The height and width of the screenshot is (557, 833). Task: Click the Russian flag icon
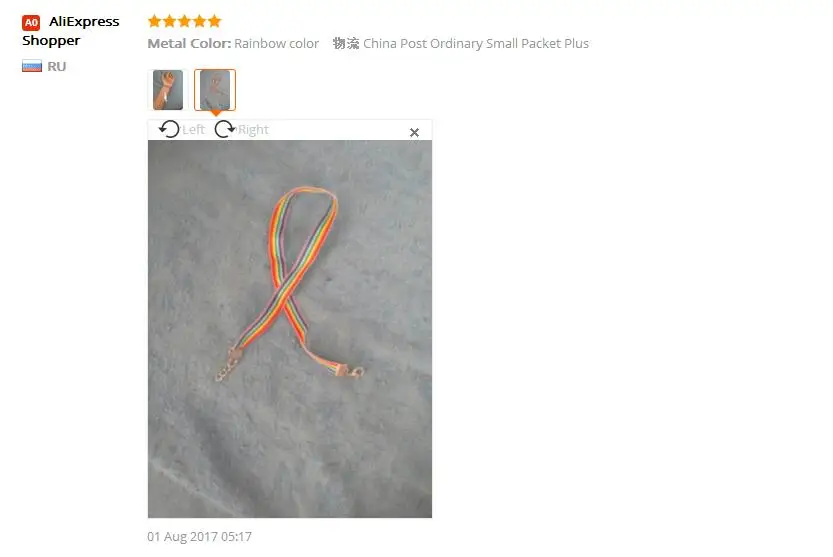(32, 66)
